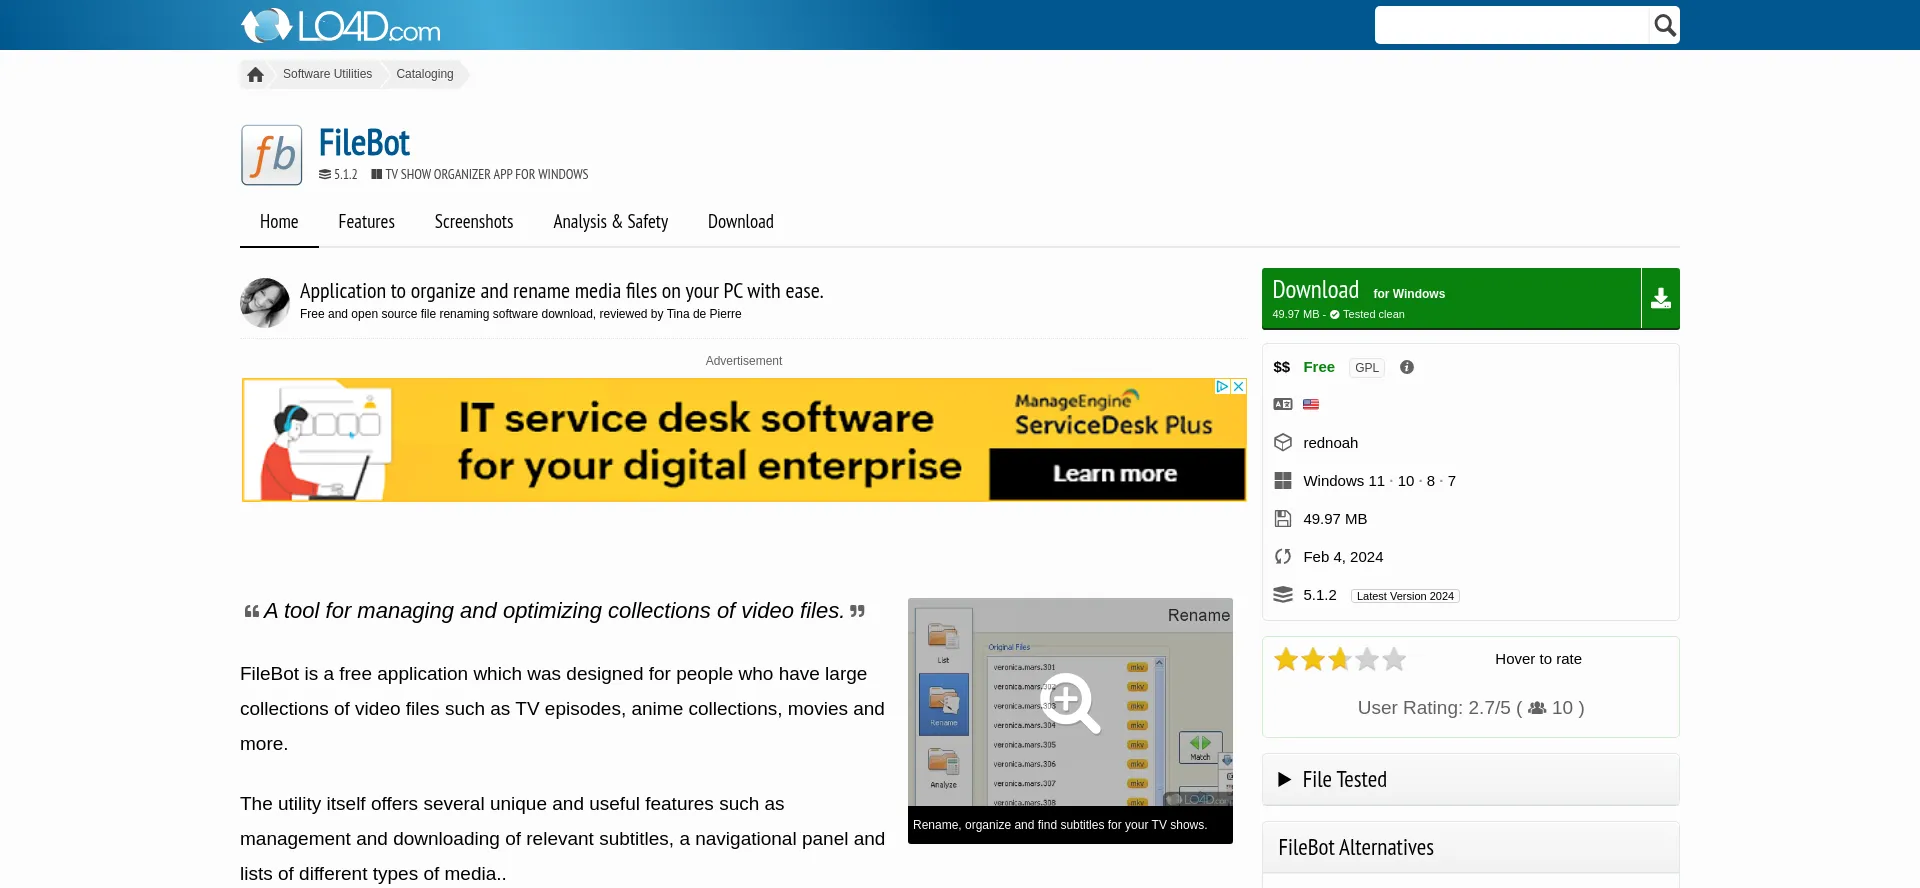
Task: Open Cataloging breadcrumb
Action: (424, 74)
